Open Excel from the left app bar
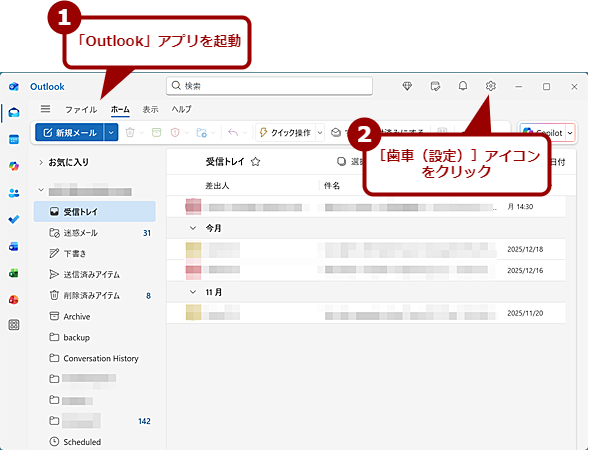Image resolution: width=589 pixels, height=451 pixels. [14, 273]
